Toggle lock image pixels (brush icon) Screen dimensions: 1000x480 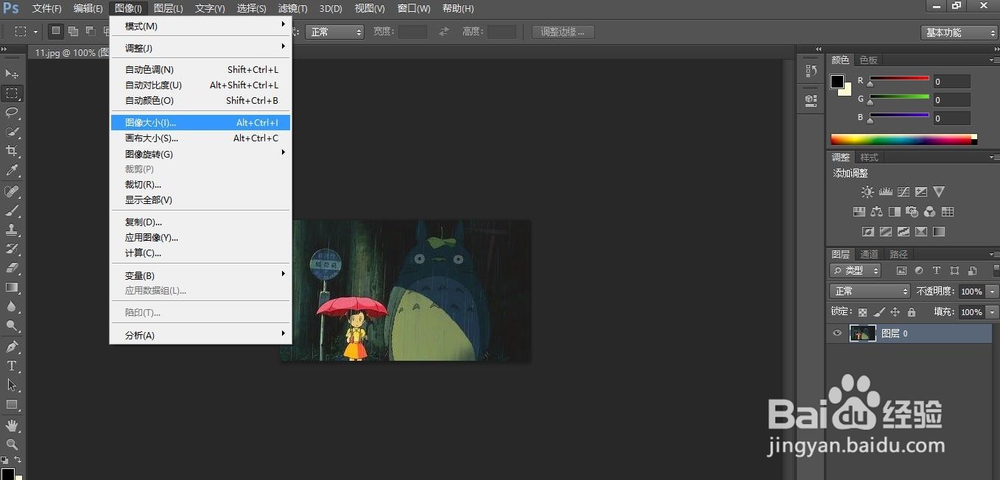pos(879,312)
